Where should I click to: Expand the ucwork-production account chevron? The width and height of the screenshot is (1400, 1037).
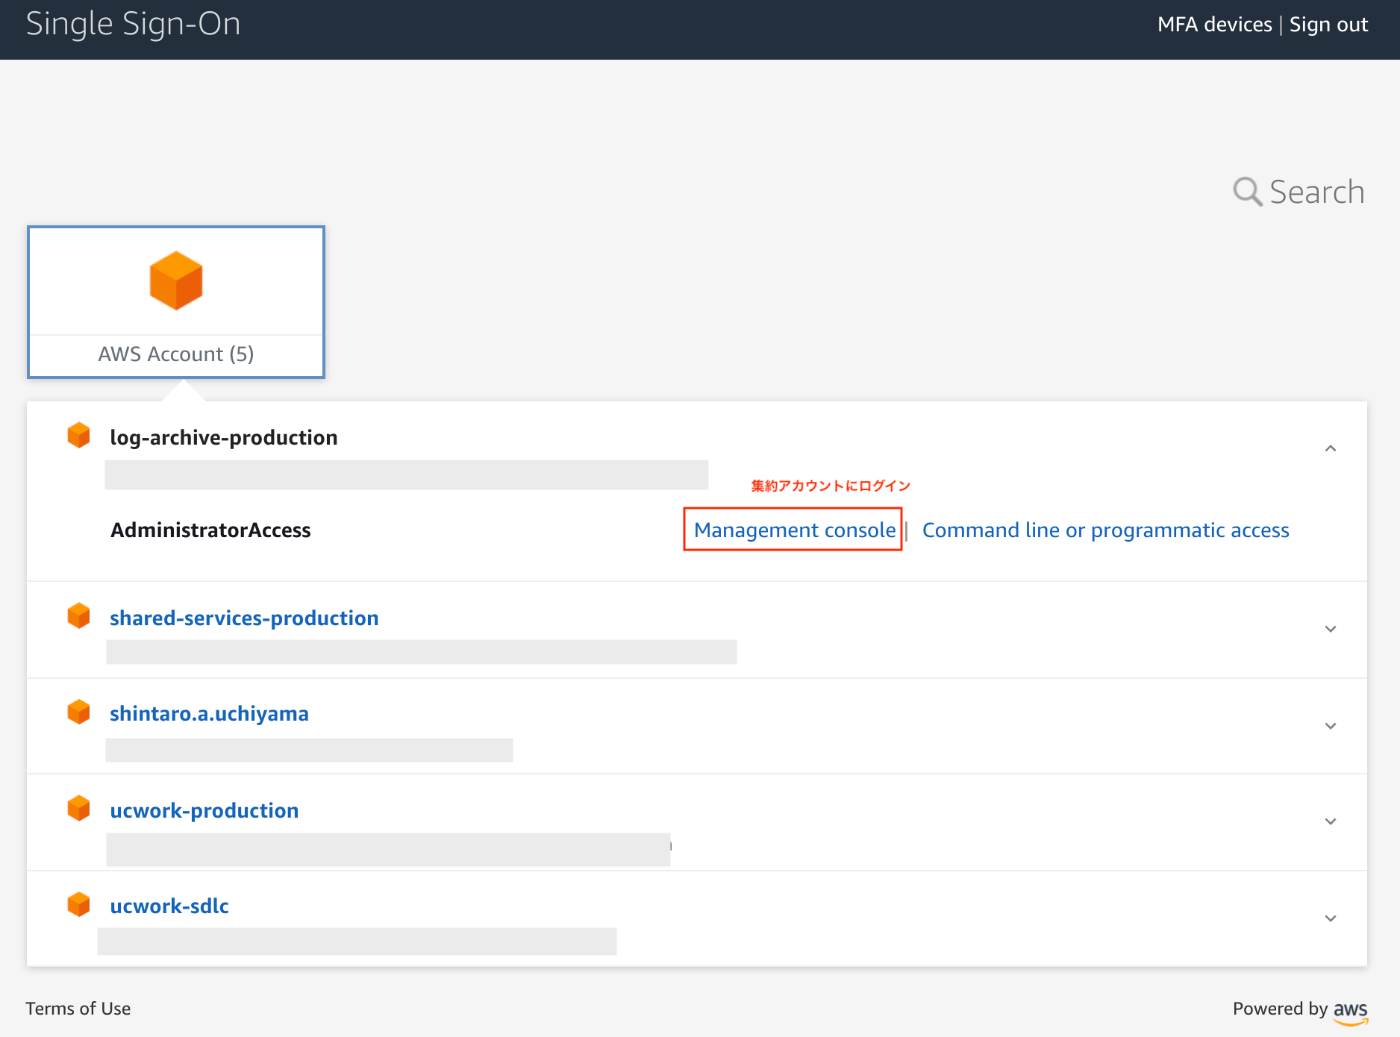1330,822
